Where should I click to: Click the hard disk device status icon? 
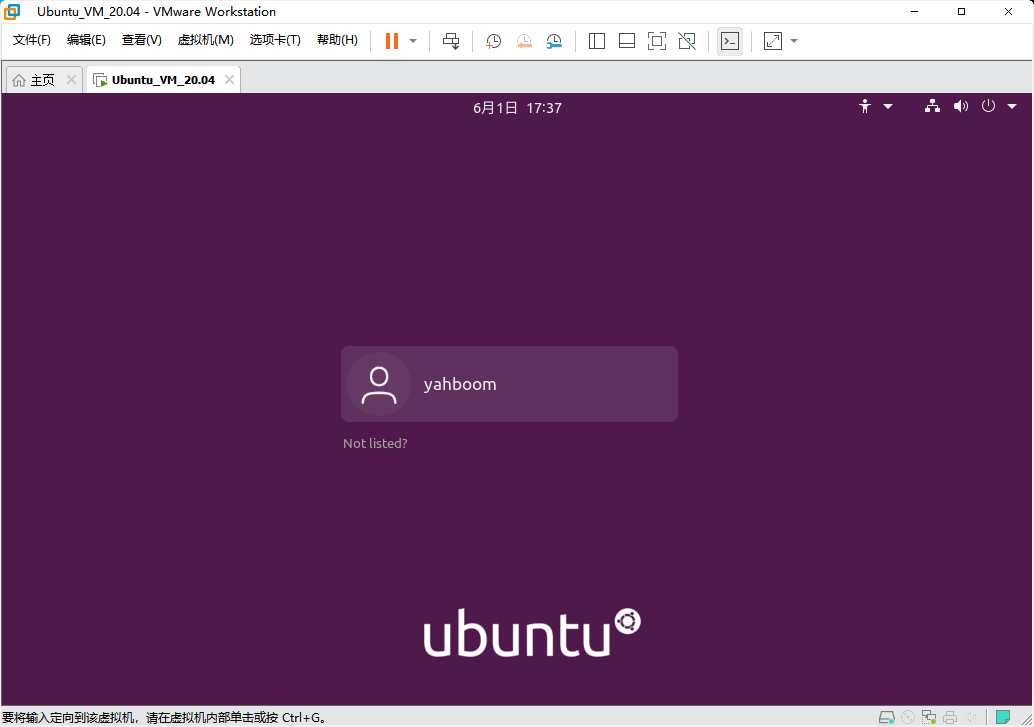(x=887, y=717)
